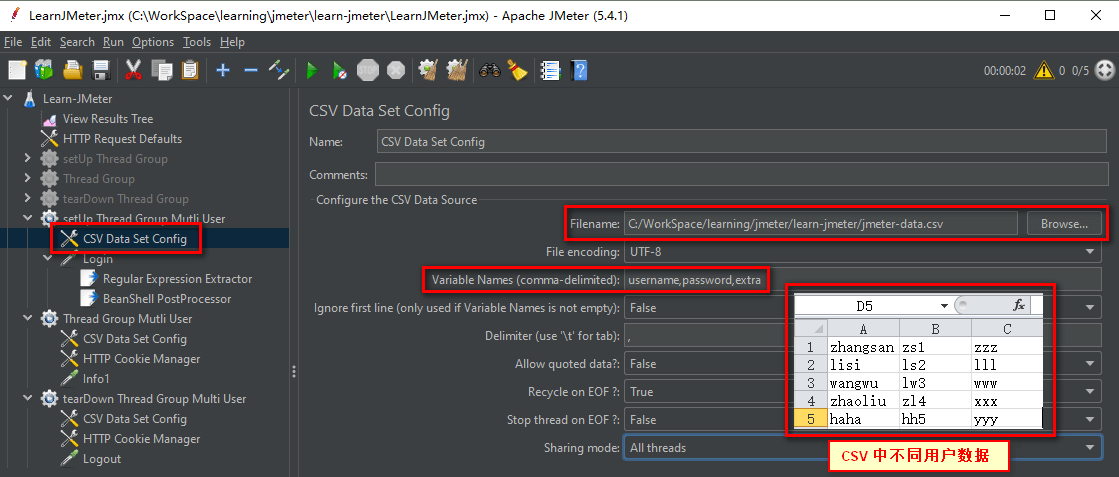
Task: Click the Comments input field
Action: (x=739, y=175)
